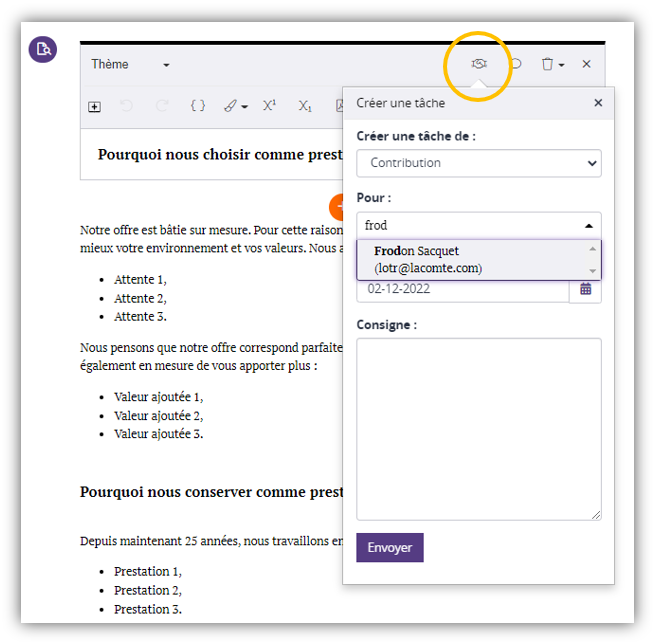Click the comment bubble icon
The image size is (665, 644).
pyautogui.click(x=515, y=64)
